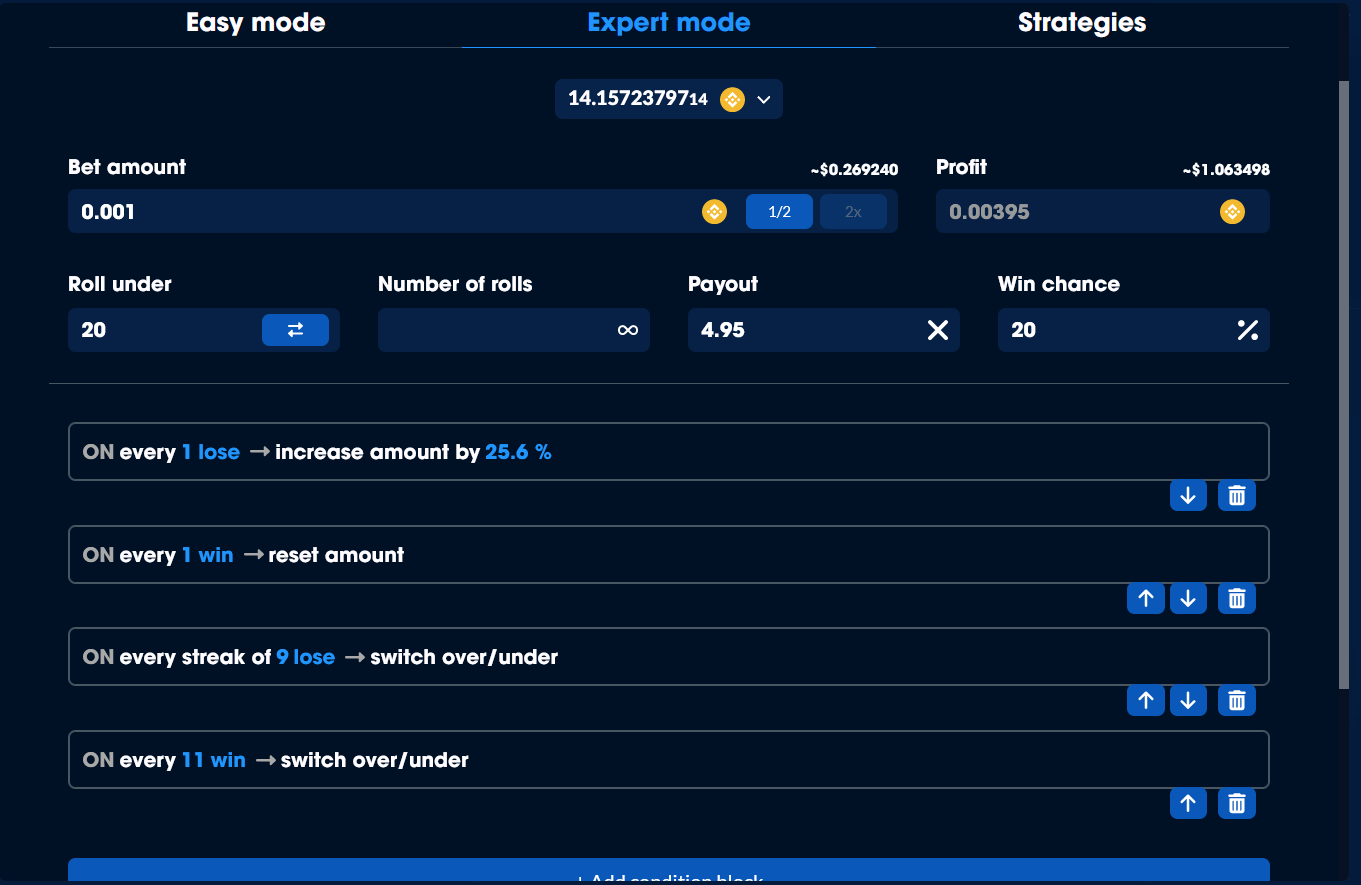Halve the bet with 1/2 button
The height and width of the screenshot is (885, 1361).
[779, 212]
